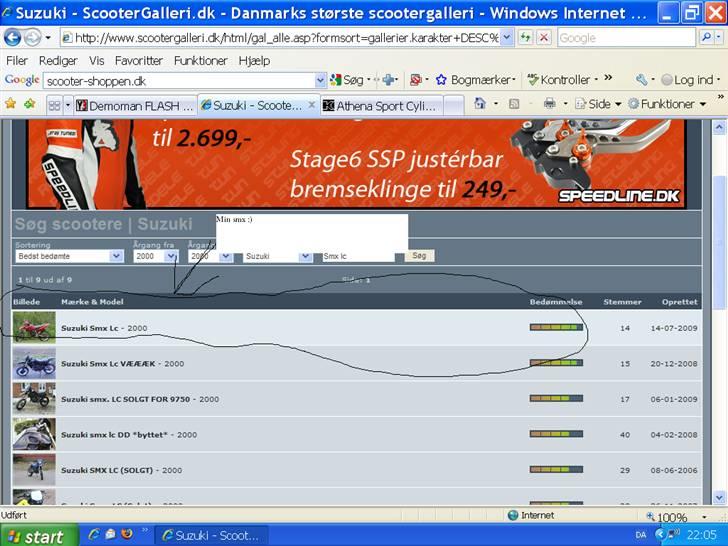Click the red Suzuki Smx Lc thumbnail

coord(33,328)
